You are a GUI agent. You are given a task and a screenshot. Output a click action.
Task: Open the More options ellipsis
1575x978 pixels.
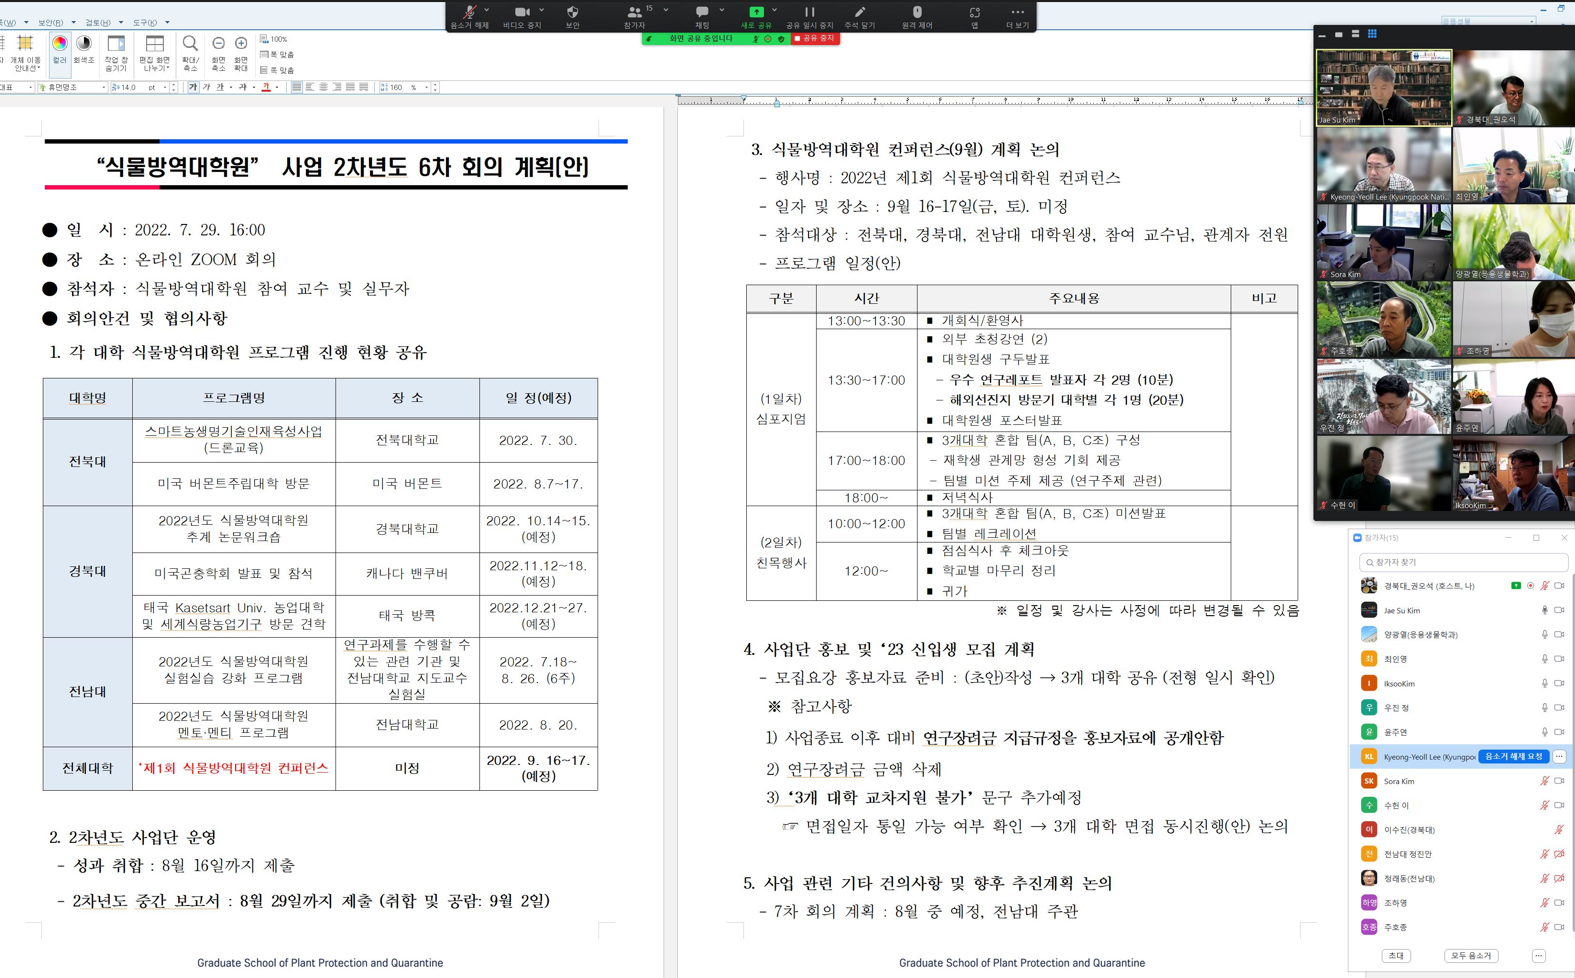coord(1017,15)
